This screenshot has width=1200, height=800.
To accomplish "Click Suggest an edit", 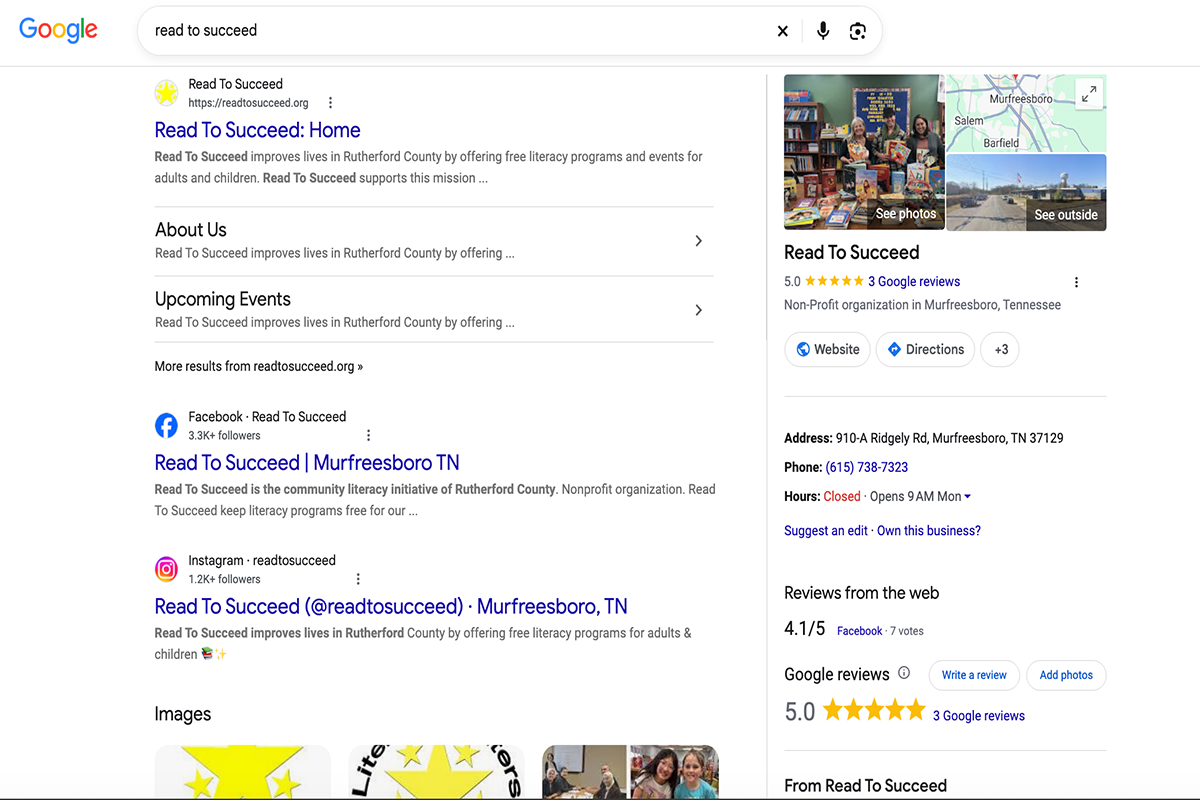I will point(826,531).
